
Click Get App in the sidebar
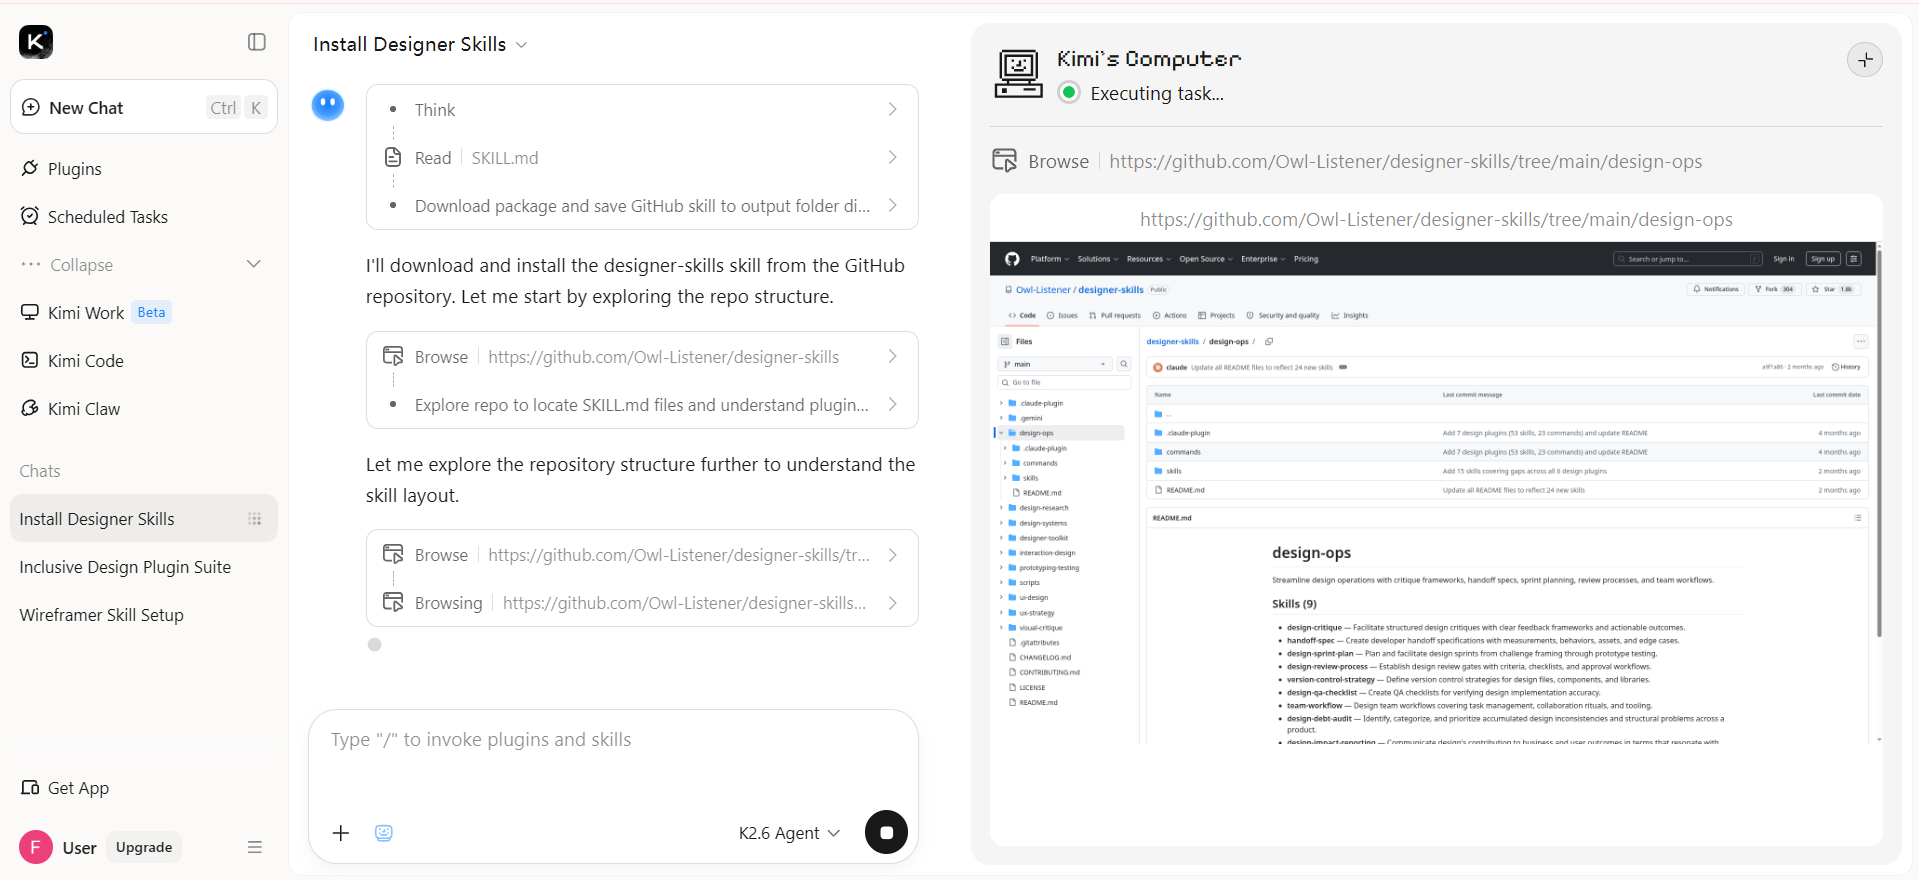click(x=66, y=788)
